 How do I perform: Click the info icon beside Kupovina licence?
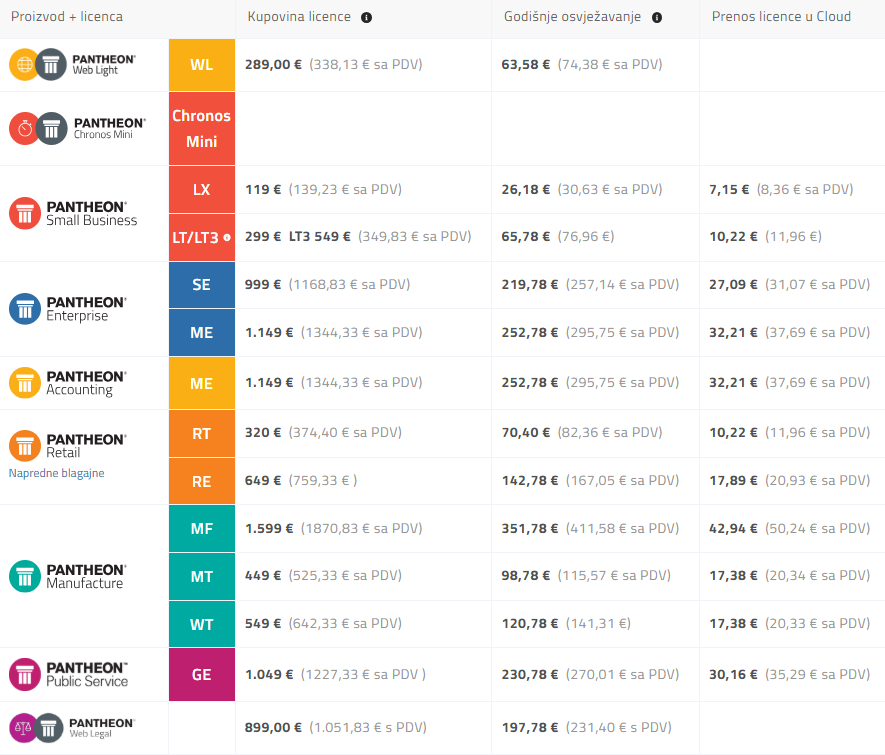tap(367, 17)
